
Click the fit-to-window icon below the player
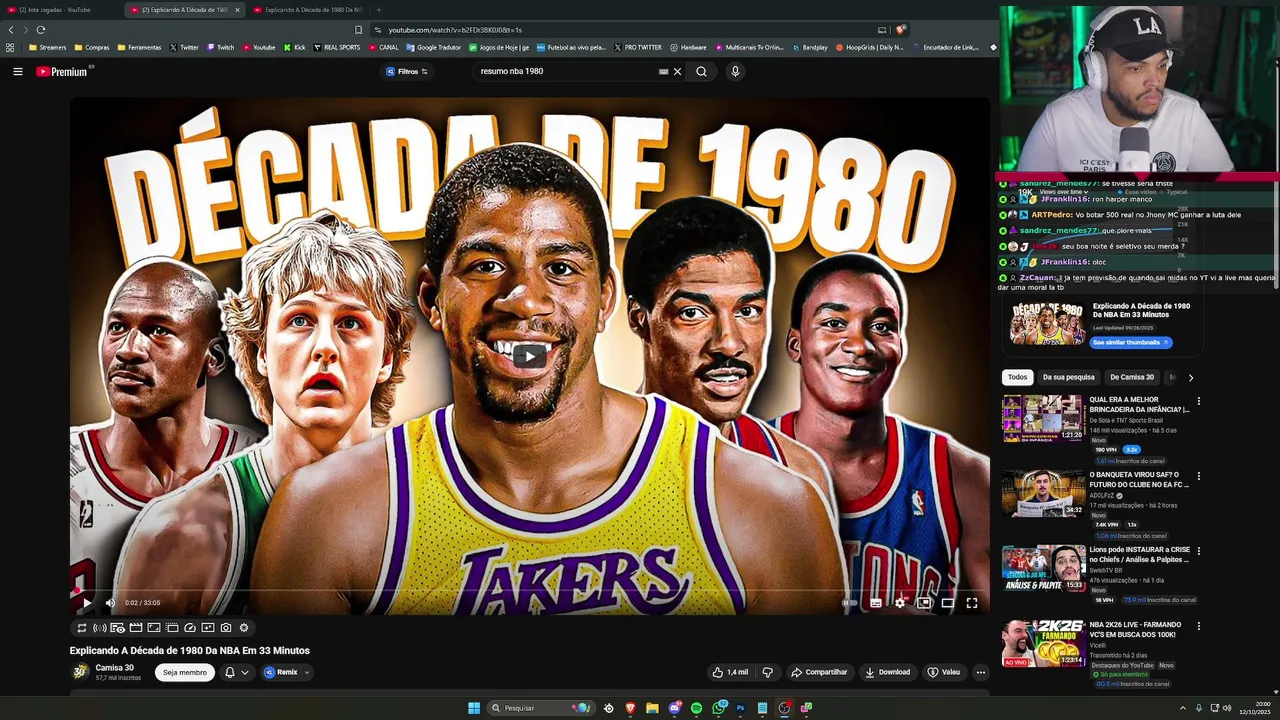[154, 628]
